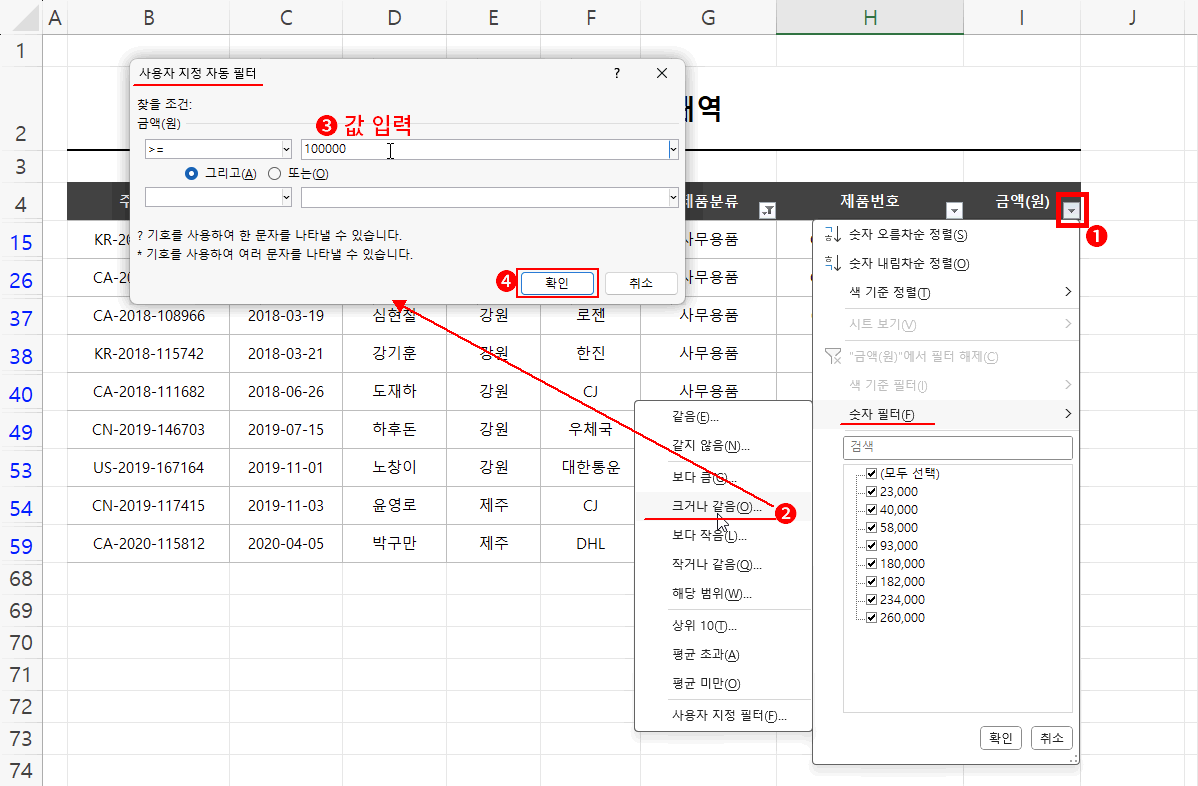Open the dropdown of the 100000 value field
This screenshot has height=786, width=1198.
pos(673,150)
